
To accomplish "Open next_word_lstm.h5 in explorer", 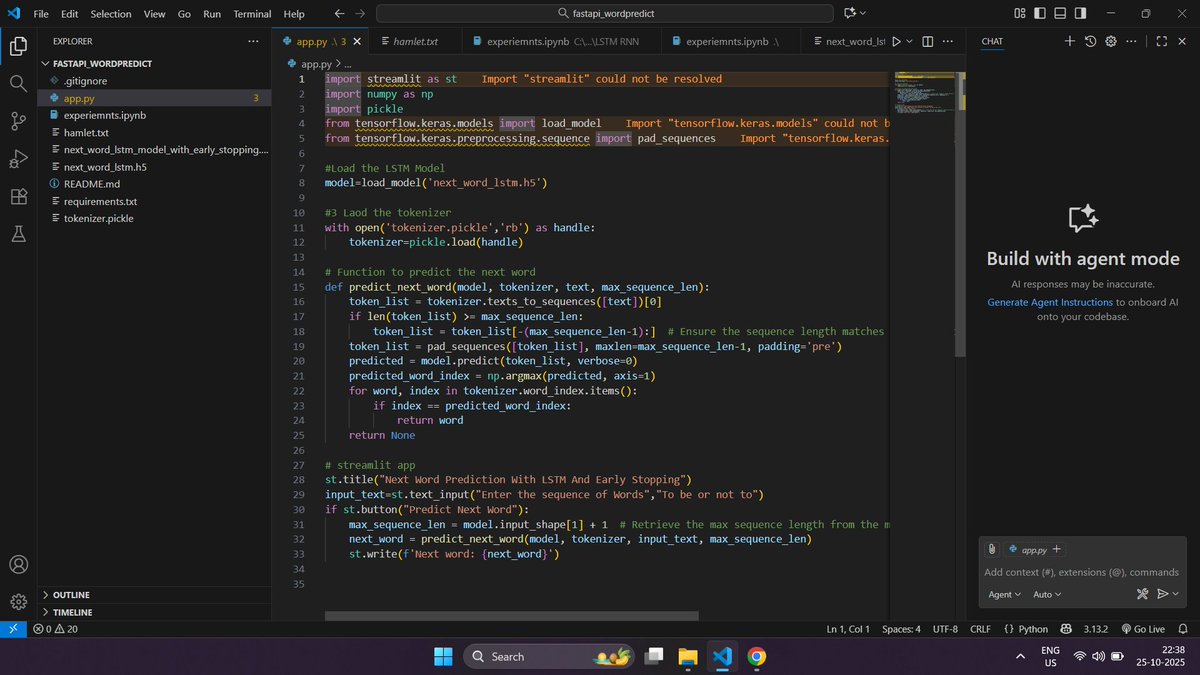I will pyautogui.click(x=154, y=167).
